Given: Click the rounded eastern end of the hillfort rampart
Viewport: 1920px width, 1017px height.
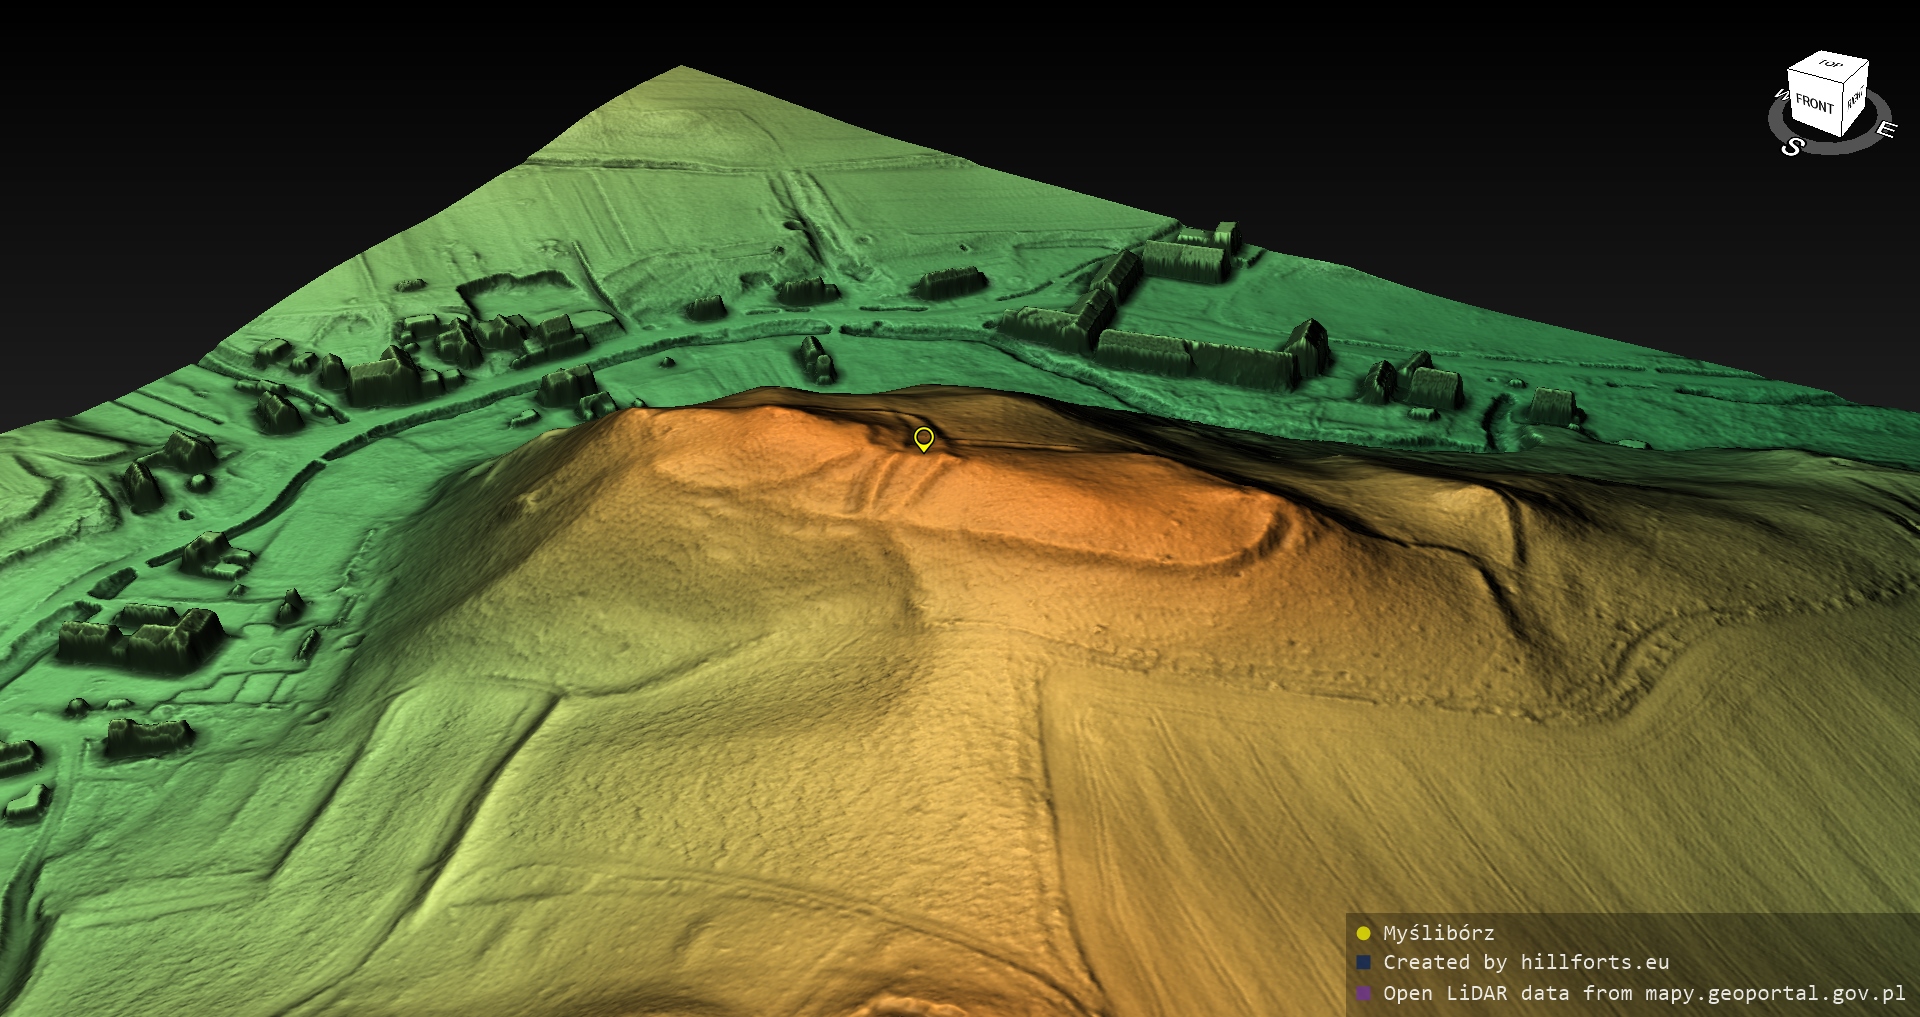Looking at the screenshot, I should 1268,530.
